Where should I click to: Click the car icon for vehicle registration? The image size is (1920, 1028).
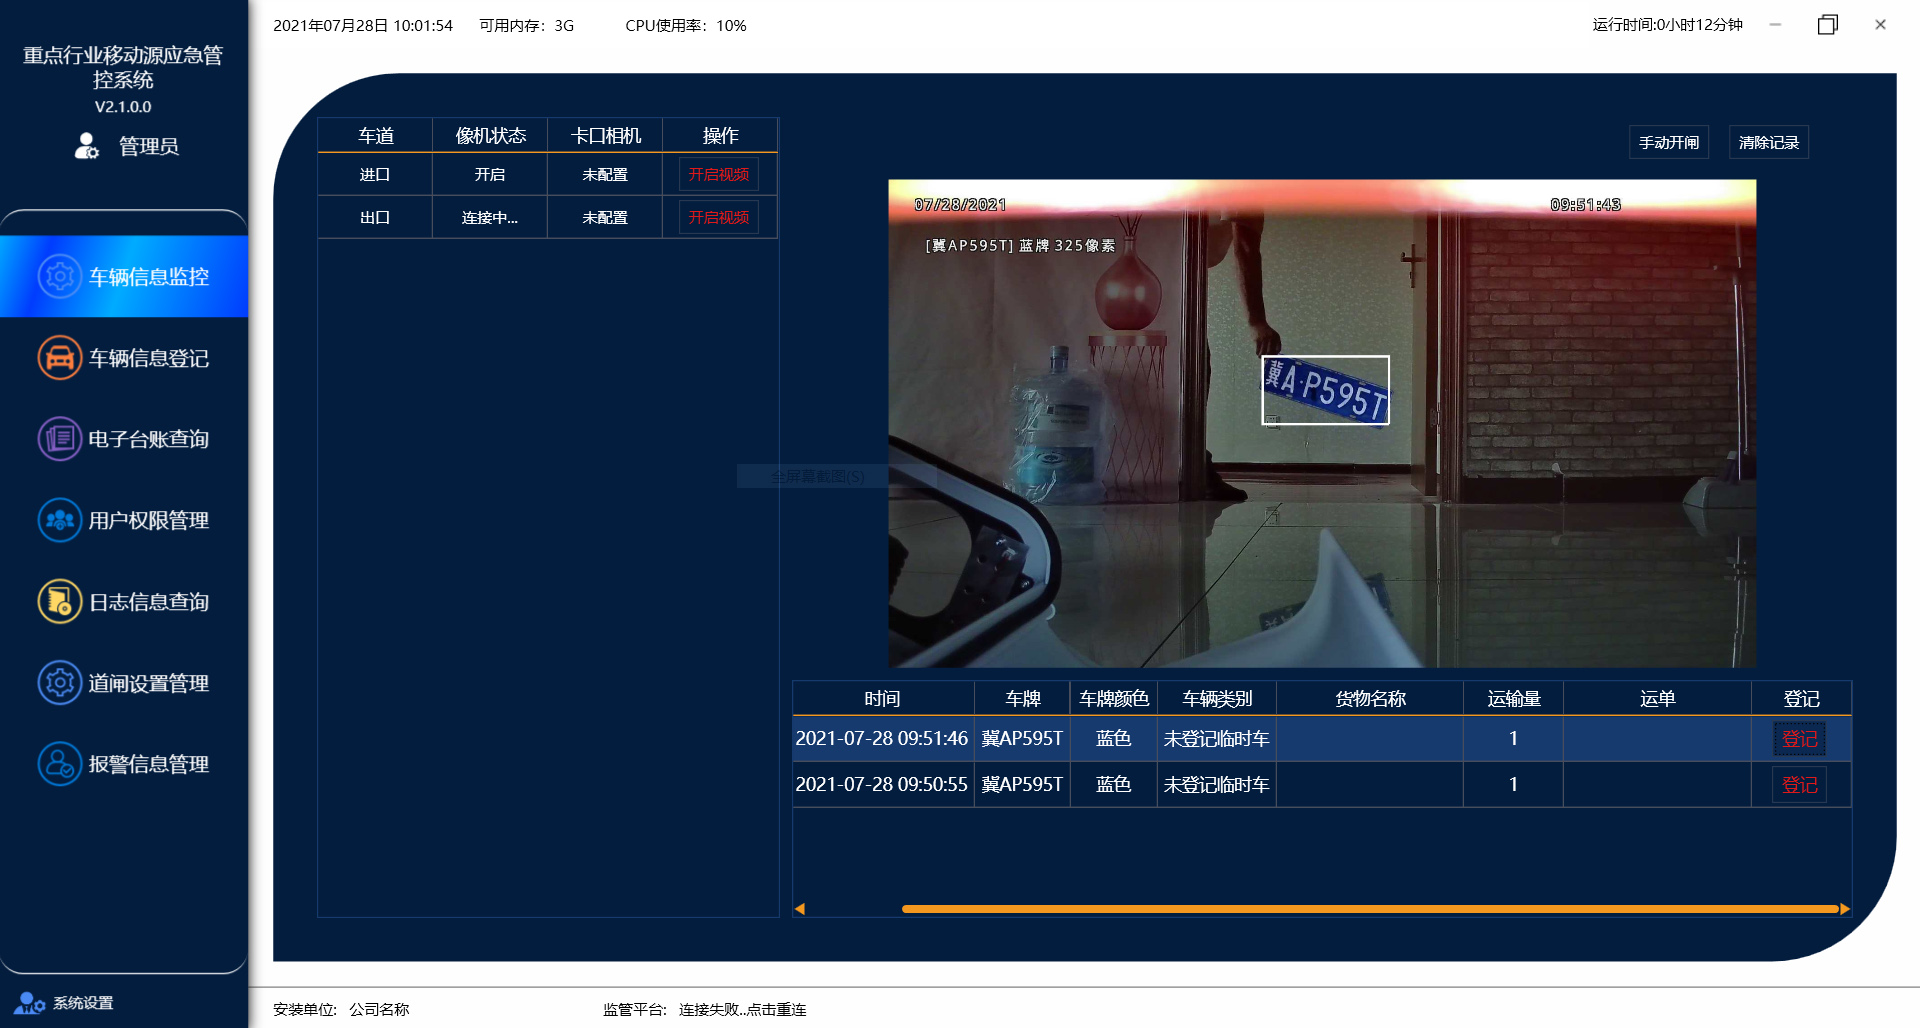(x=59, y=358)
